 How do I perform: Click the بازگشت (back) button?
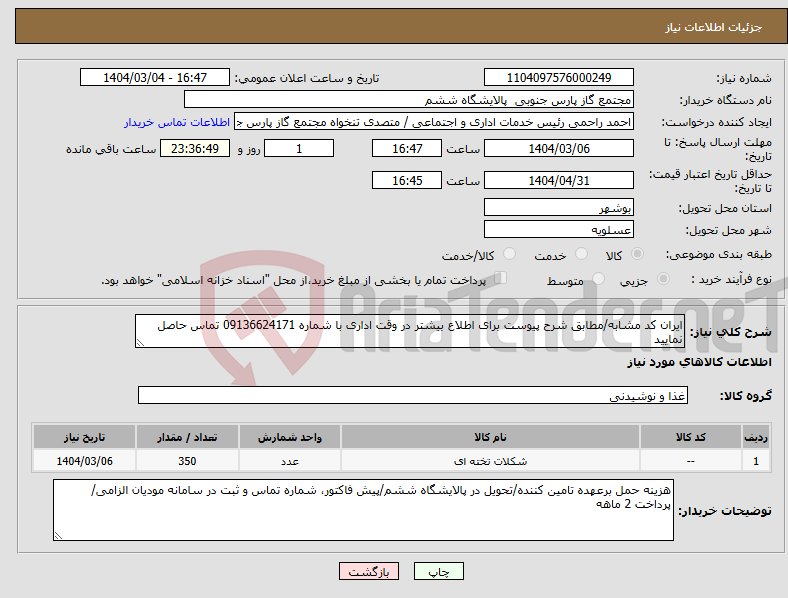[x=369, y=571]
